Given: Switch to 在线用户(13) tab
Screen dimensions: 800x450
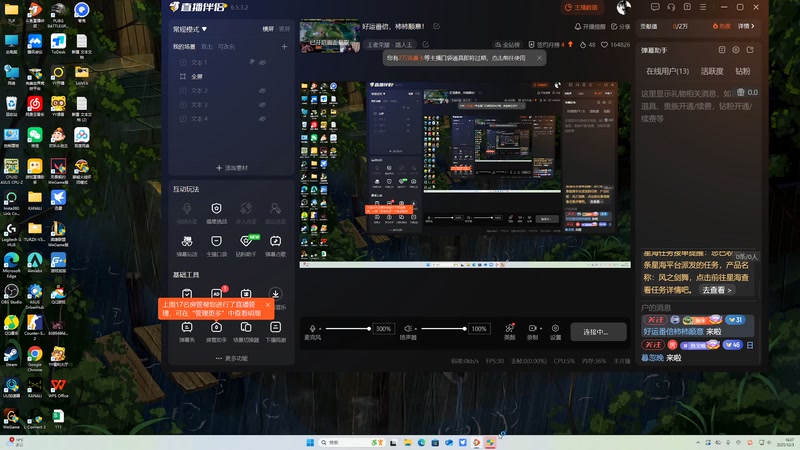Looking at the screenshot, I should click(667, 71).
